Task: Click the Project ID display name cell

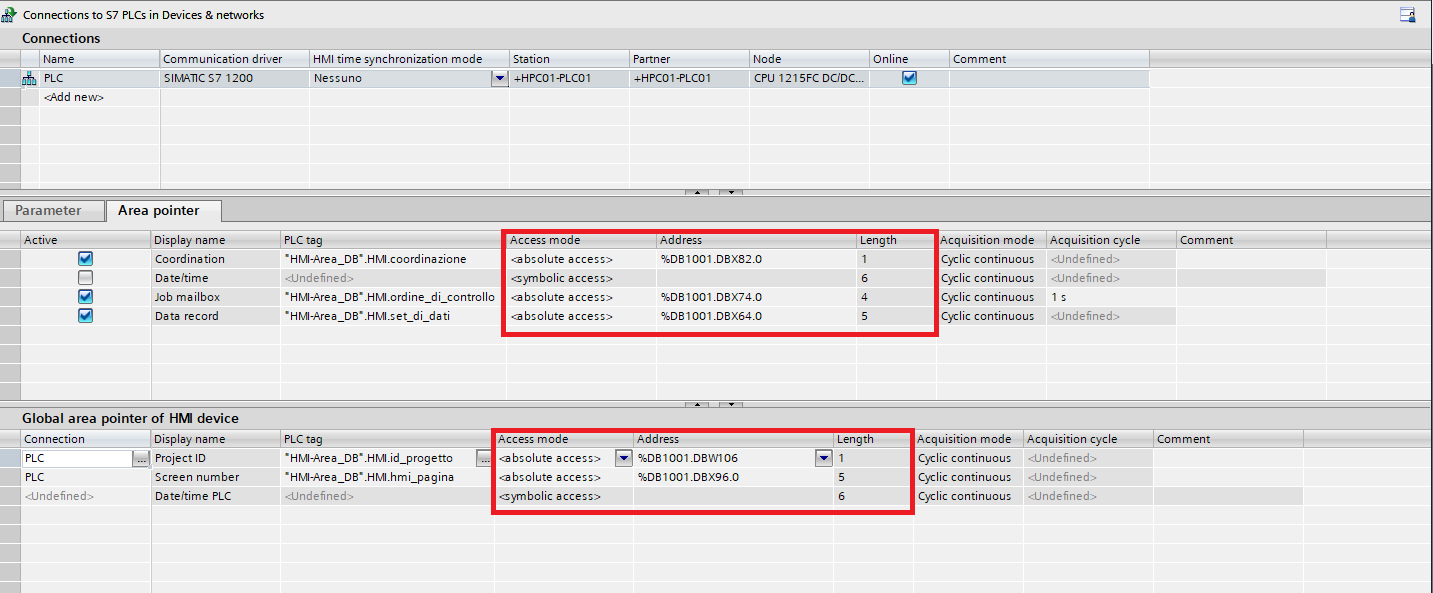Action: [216, 458]
